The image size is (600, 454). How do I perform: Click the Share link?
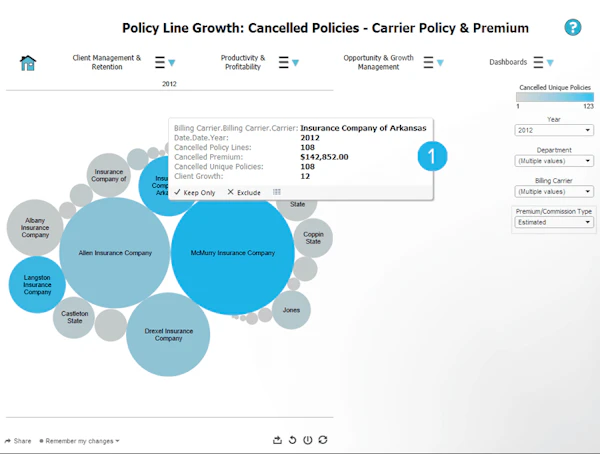[18, 441]
